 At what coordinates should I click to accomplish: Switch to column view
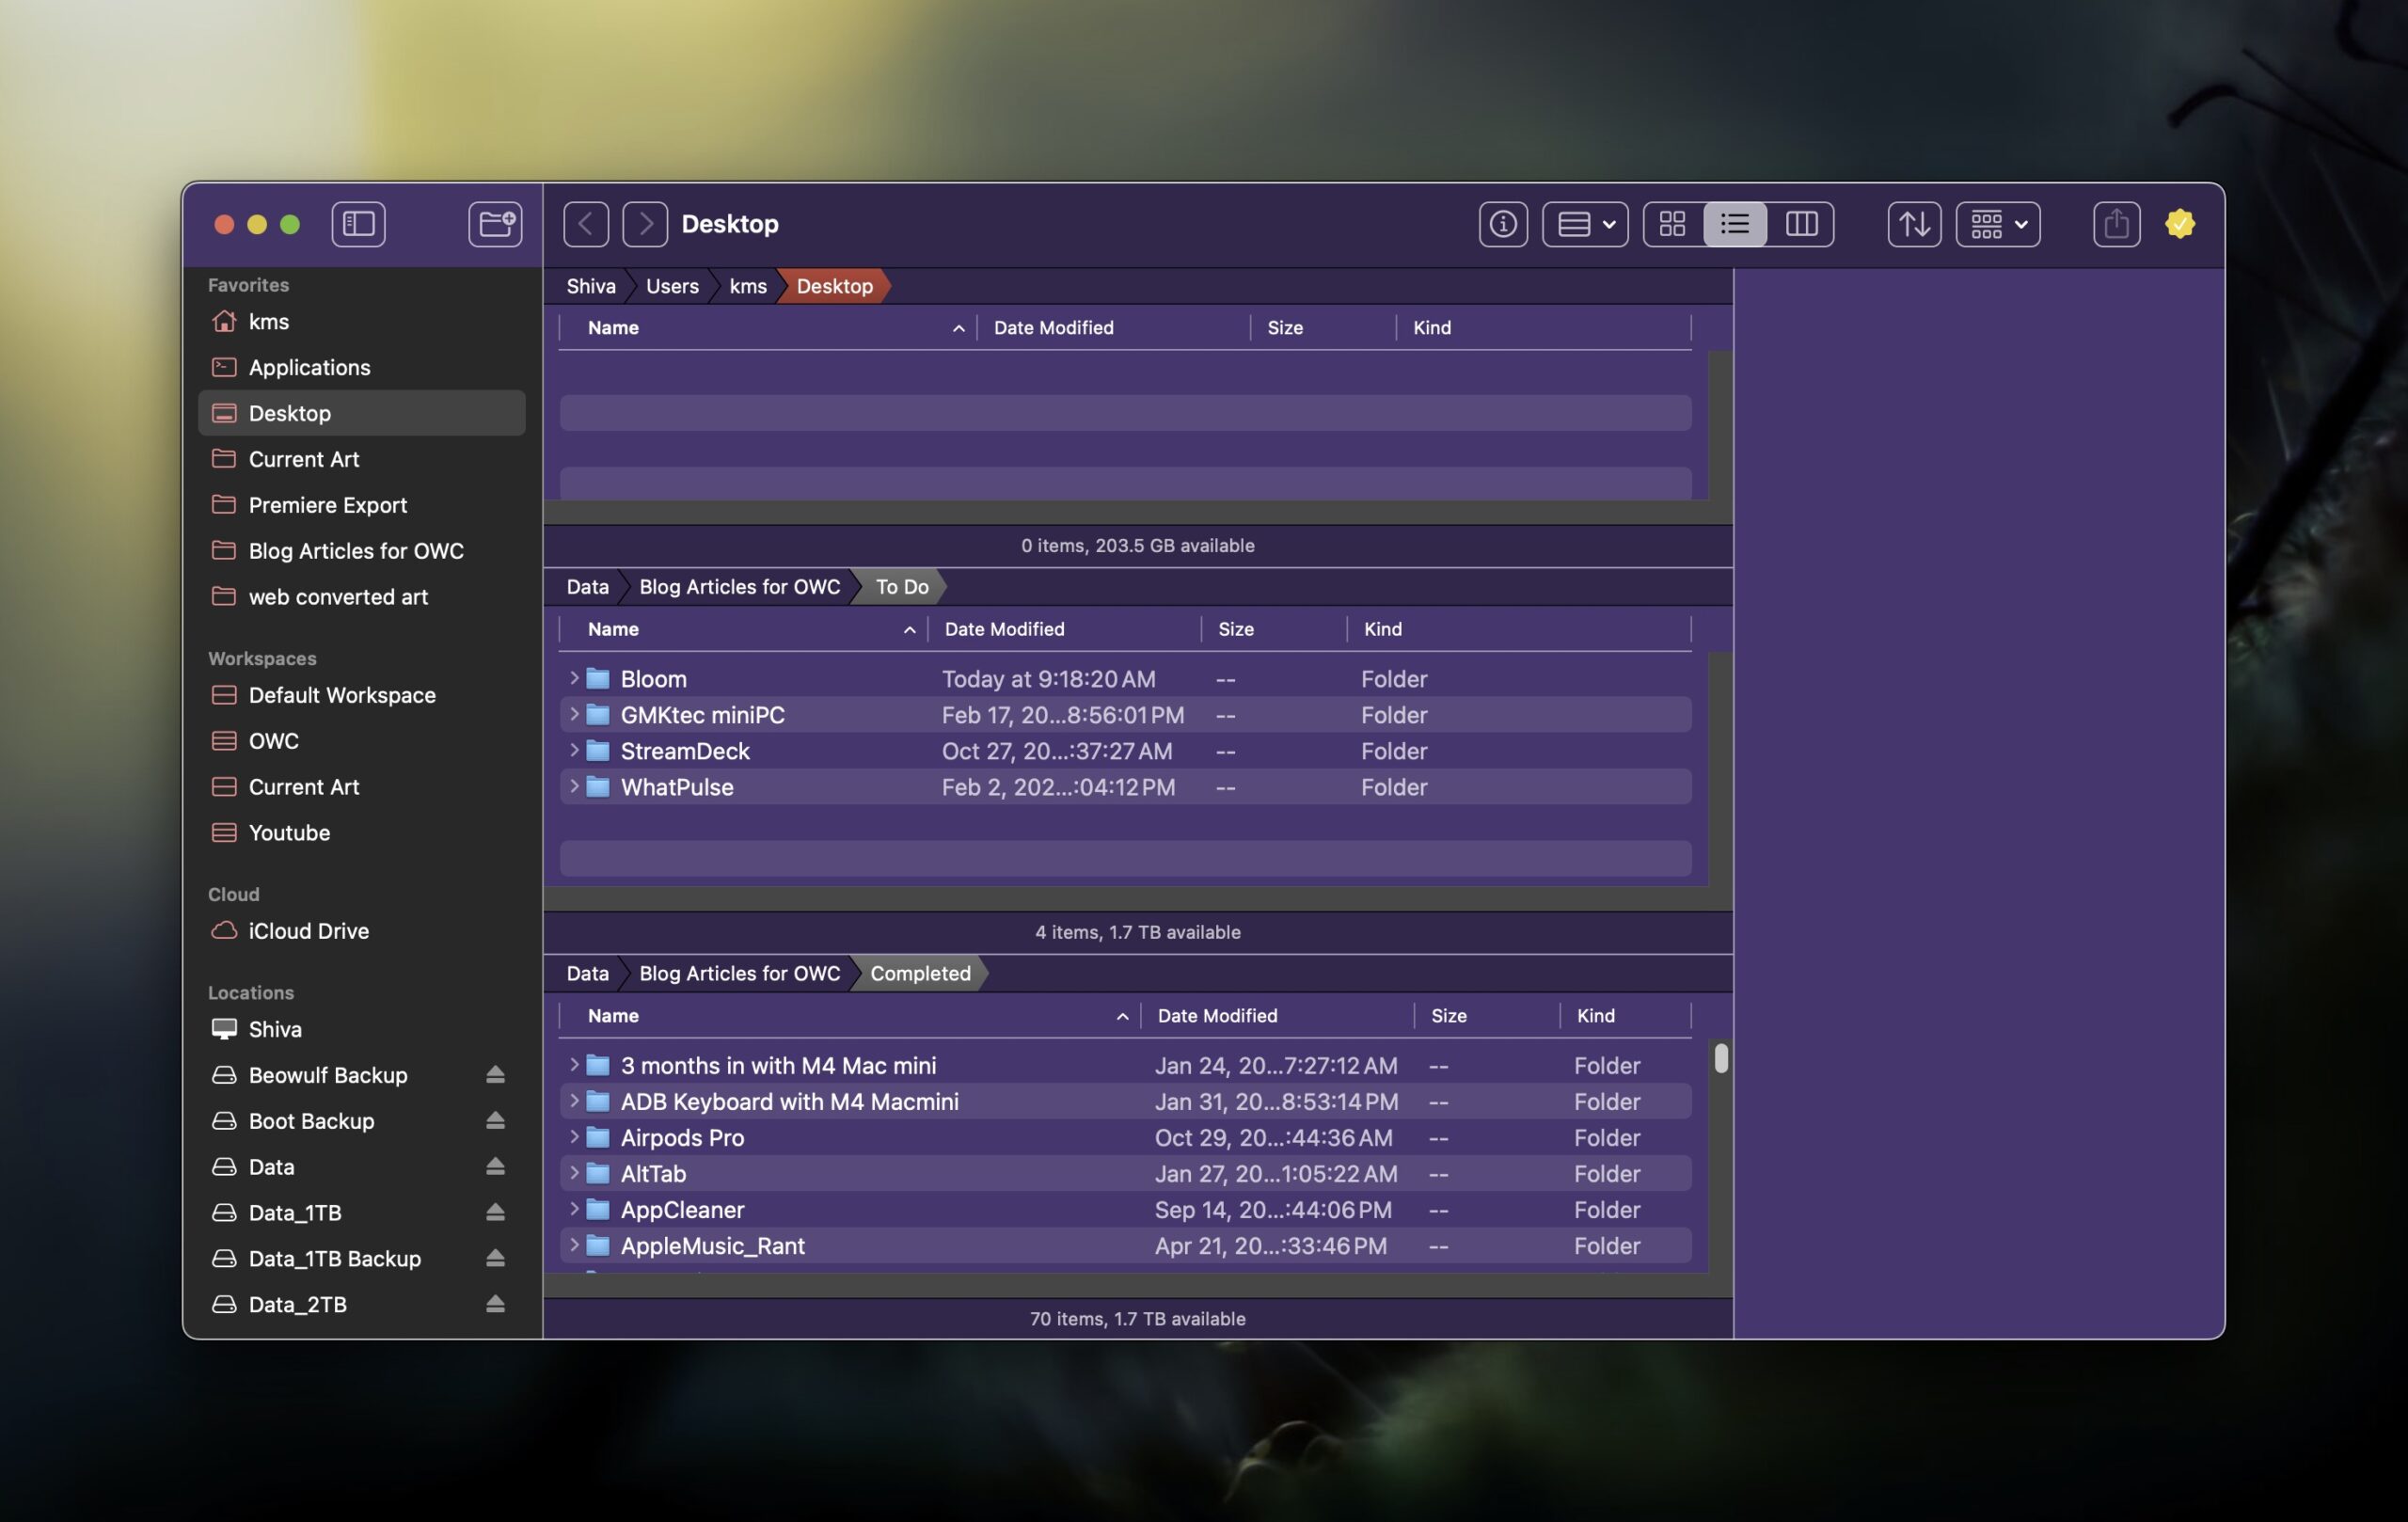pos(1801,224)
